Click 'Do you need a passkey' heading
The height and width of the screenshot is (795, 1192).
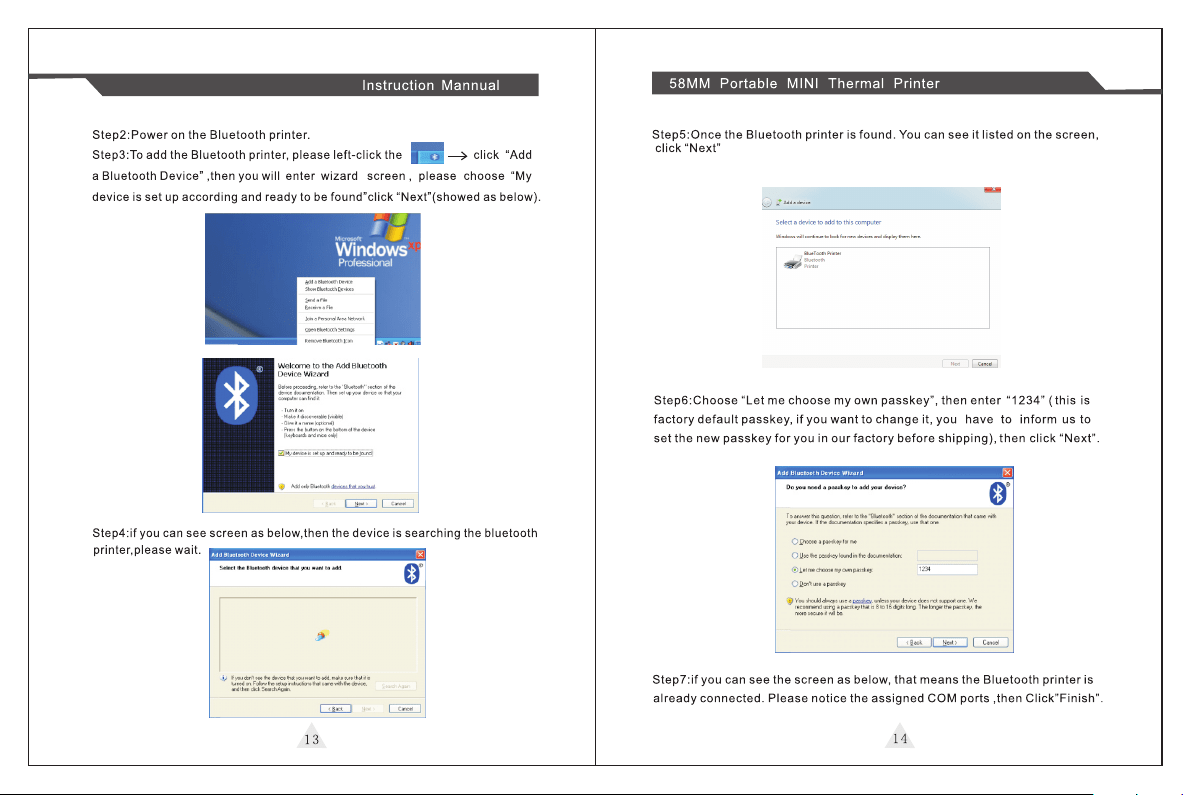846,487
